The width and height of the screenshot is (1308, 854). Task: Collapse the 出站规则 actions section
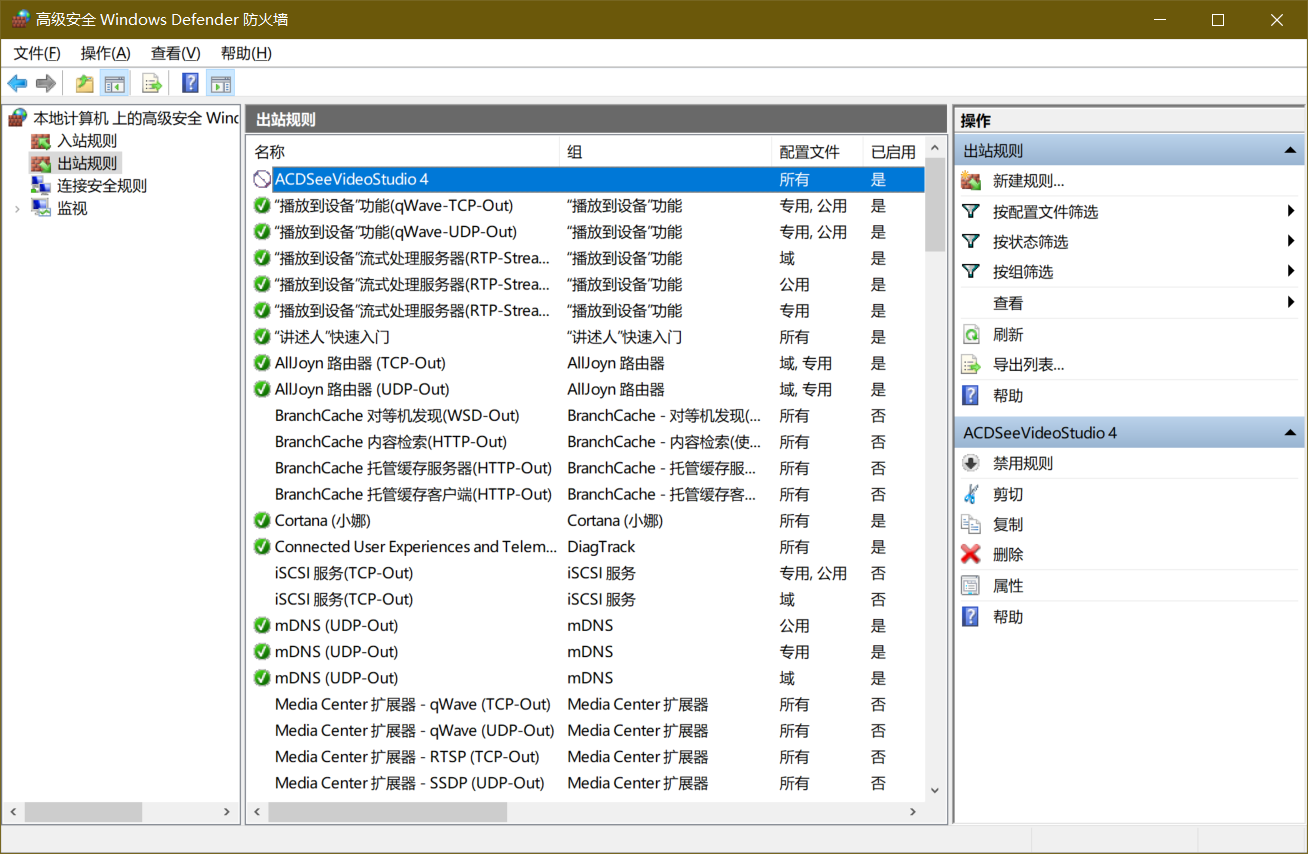[1290, 151]
